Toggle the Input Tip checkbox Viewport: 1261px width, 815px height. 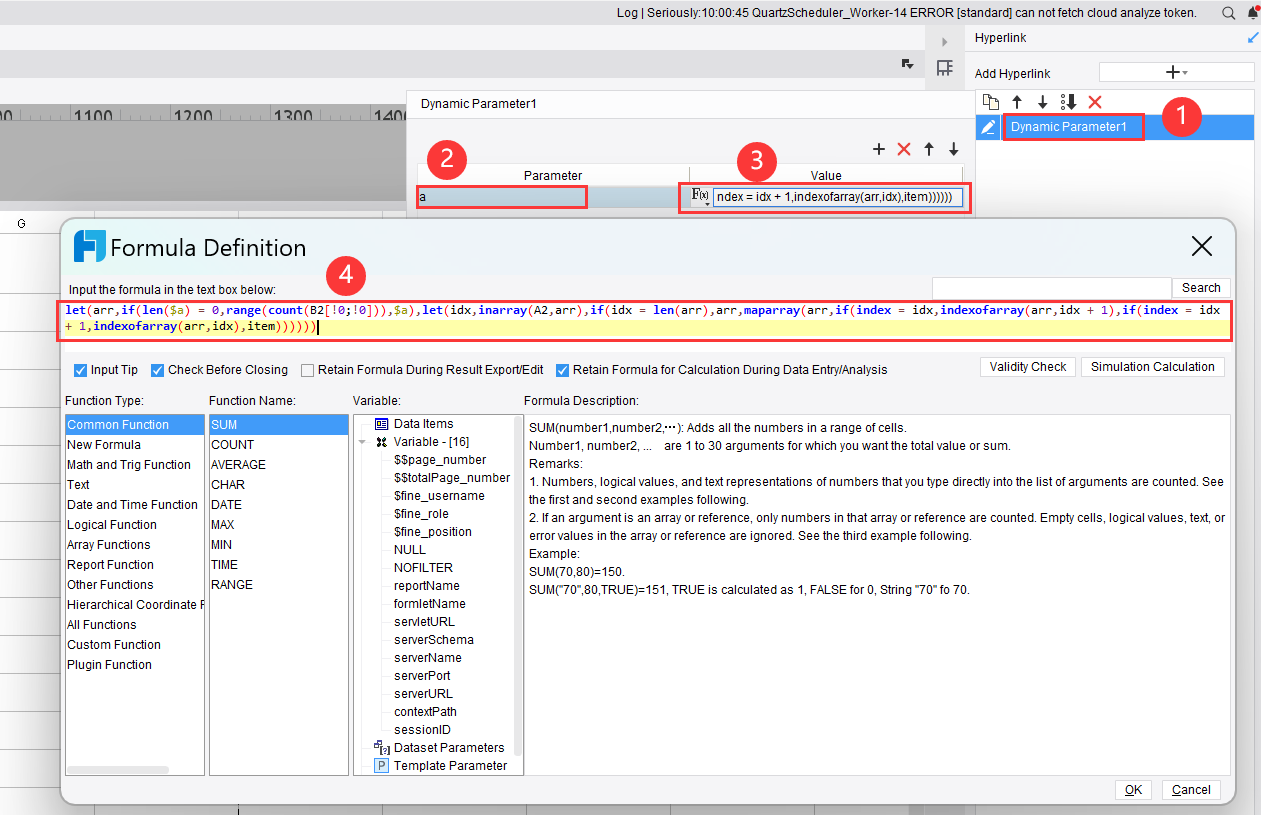(81, 370)
